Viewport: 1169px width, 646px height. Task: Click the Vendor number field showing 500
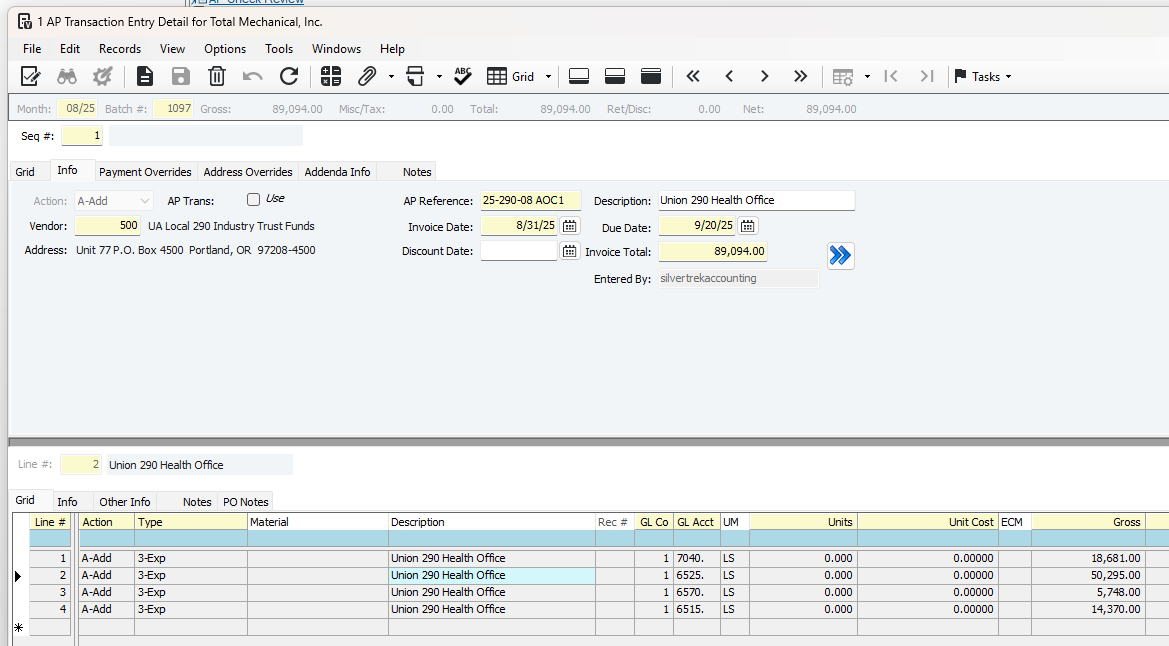pyautogui.click(x=107, y=225)
